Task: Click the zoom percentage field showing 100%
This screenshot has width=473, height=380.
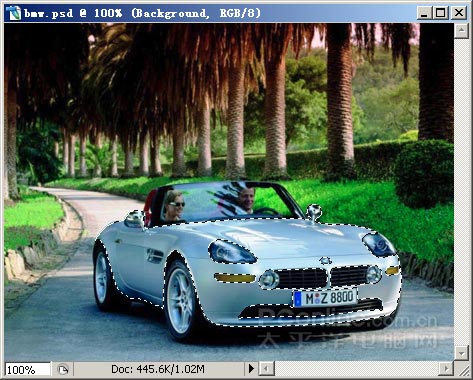Action: tap(28, 369)
